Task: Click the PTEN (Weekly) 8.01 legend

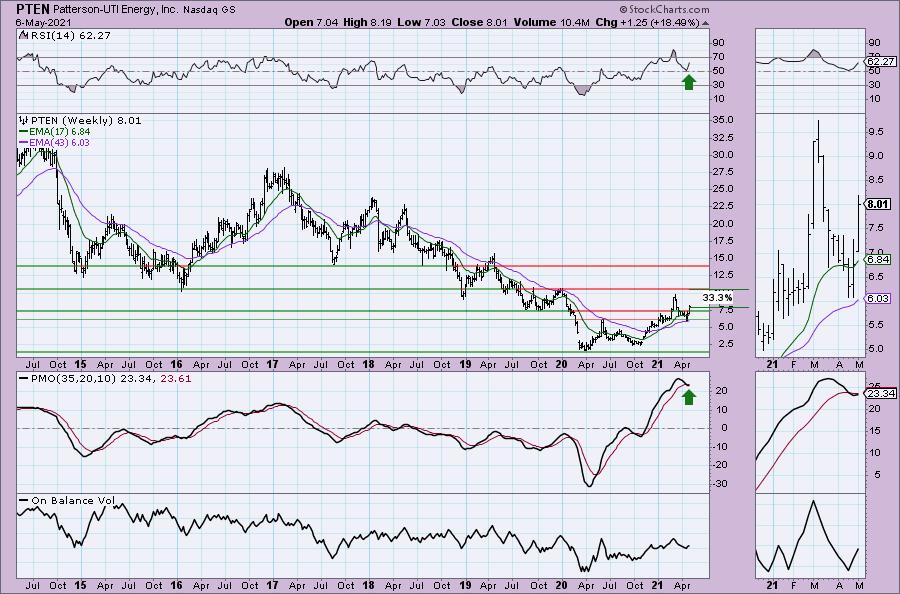Action: click(86, 121)
